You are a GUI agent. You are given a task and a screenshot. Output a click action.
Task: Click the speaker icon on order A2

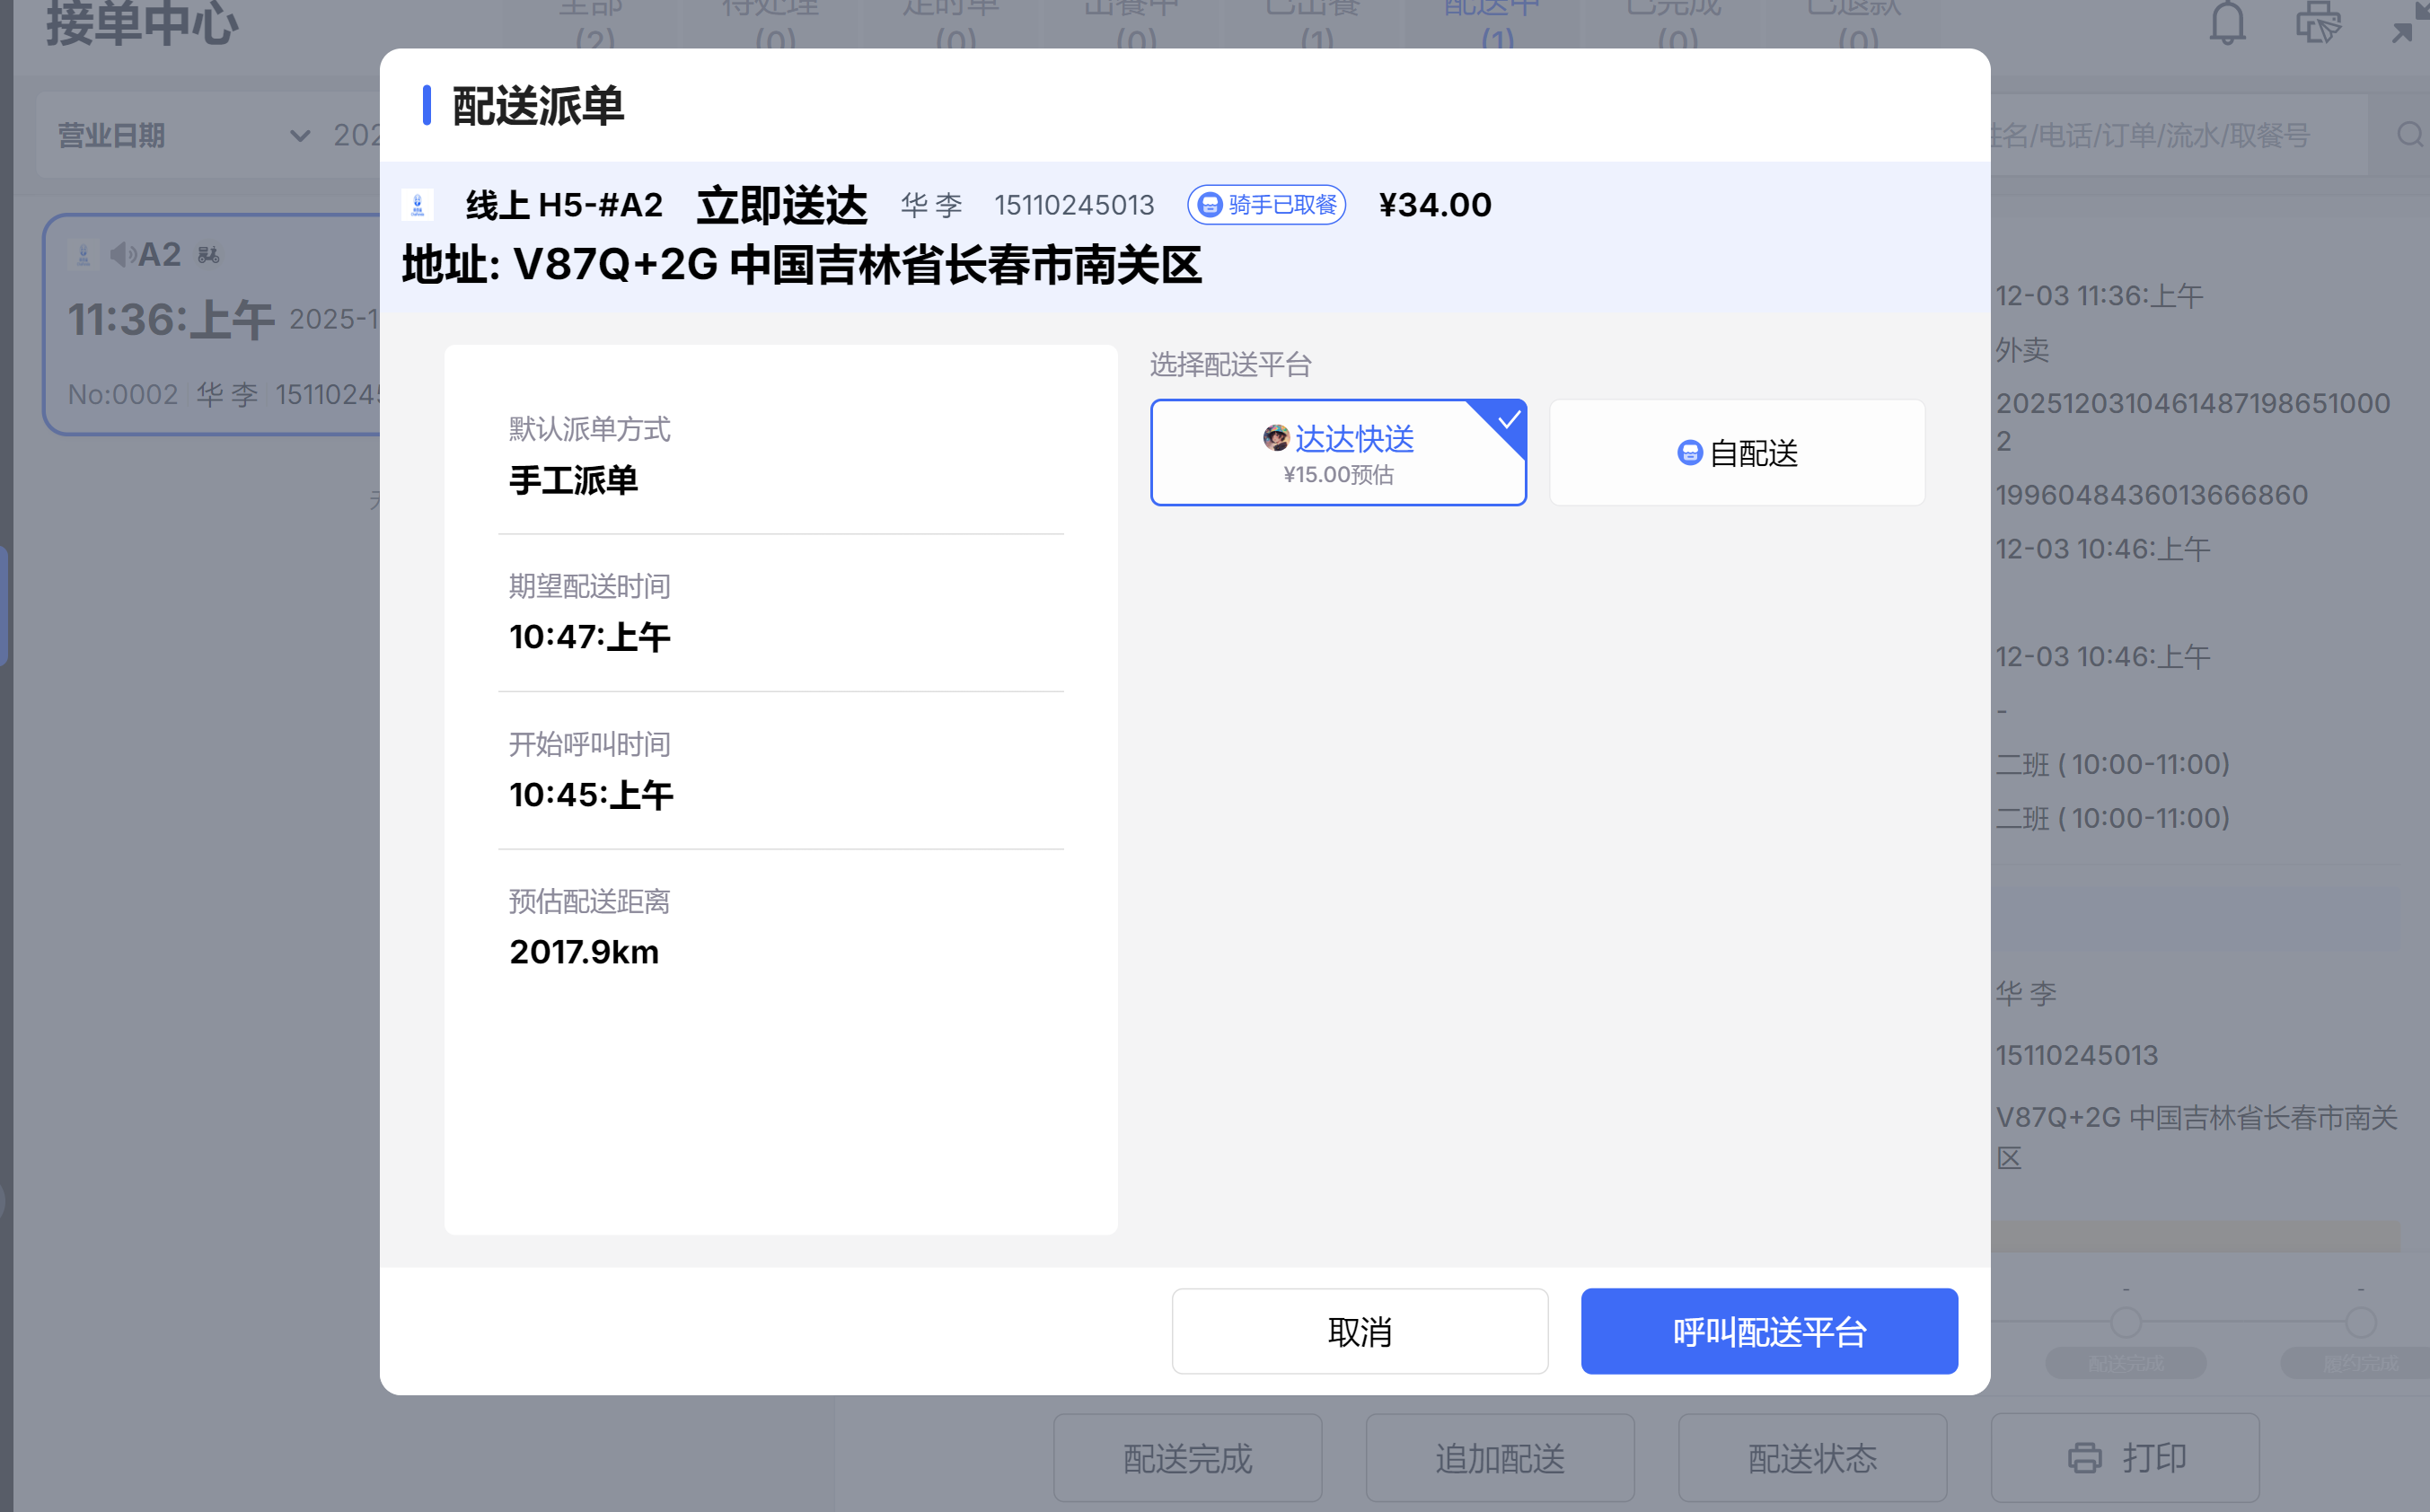123,255
